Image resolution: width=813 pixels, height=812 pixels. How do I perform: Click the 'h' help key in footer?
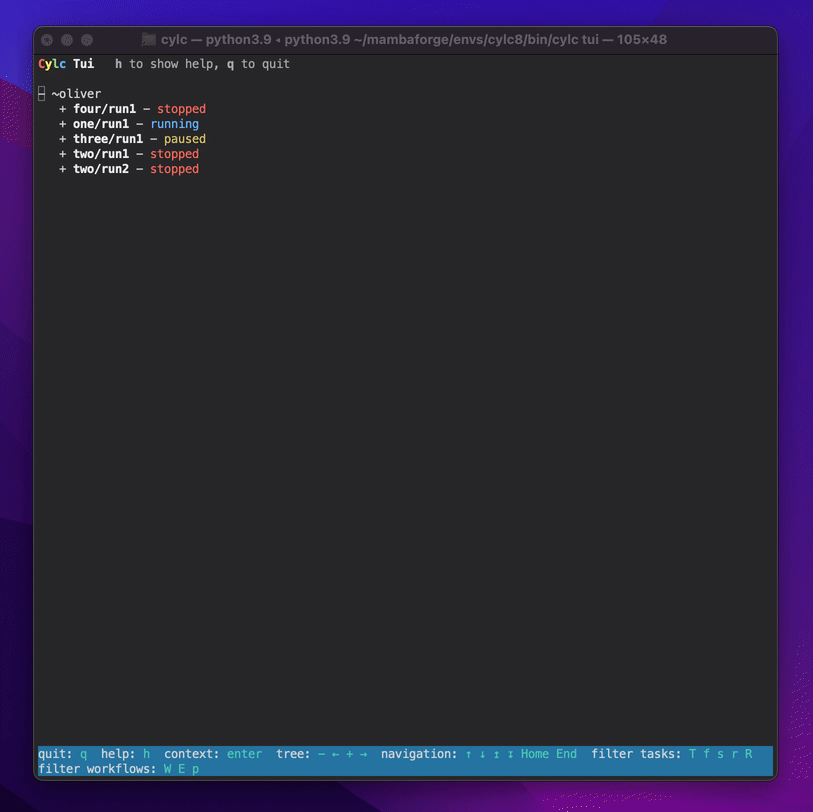146,754
